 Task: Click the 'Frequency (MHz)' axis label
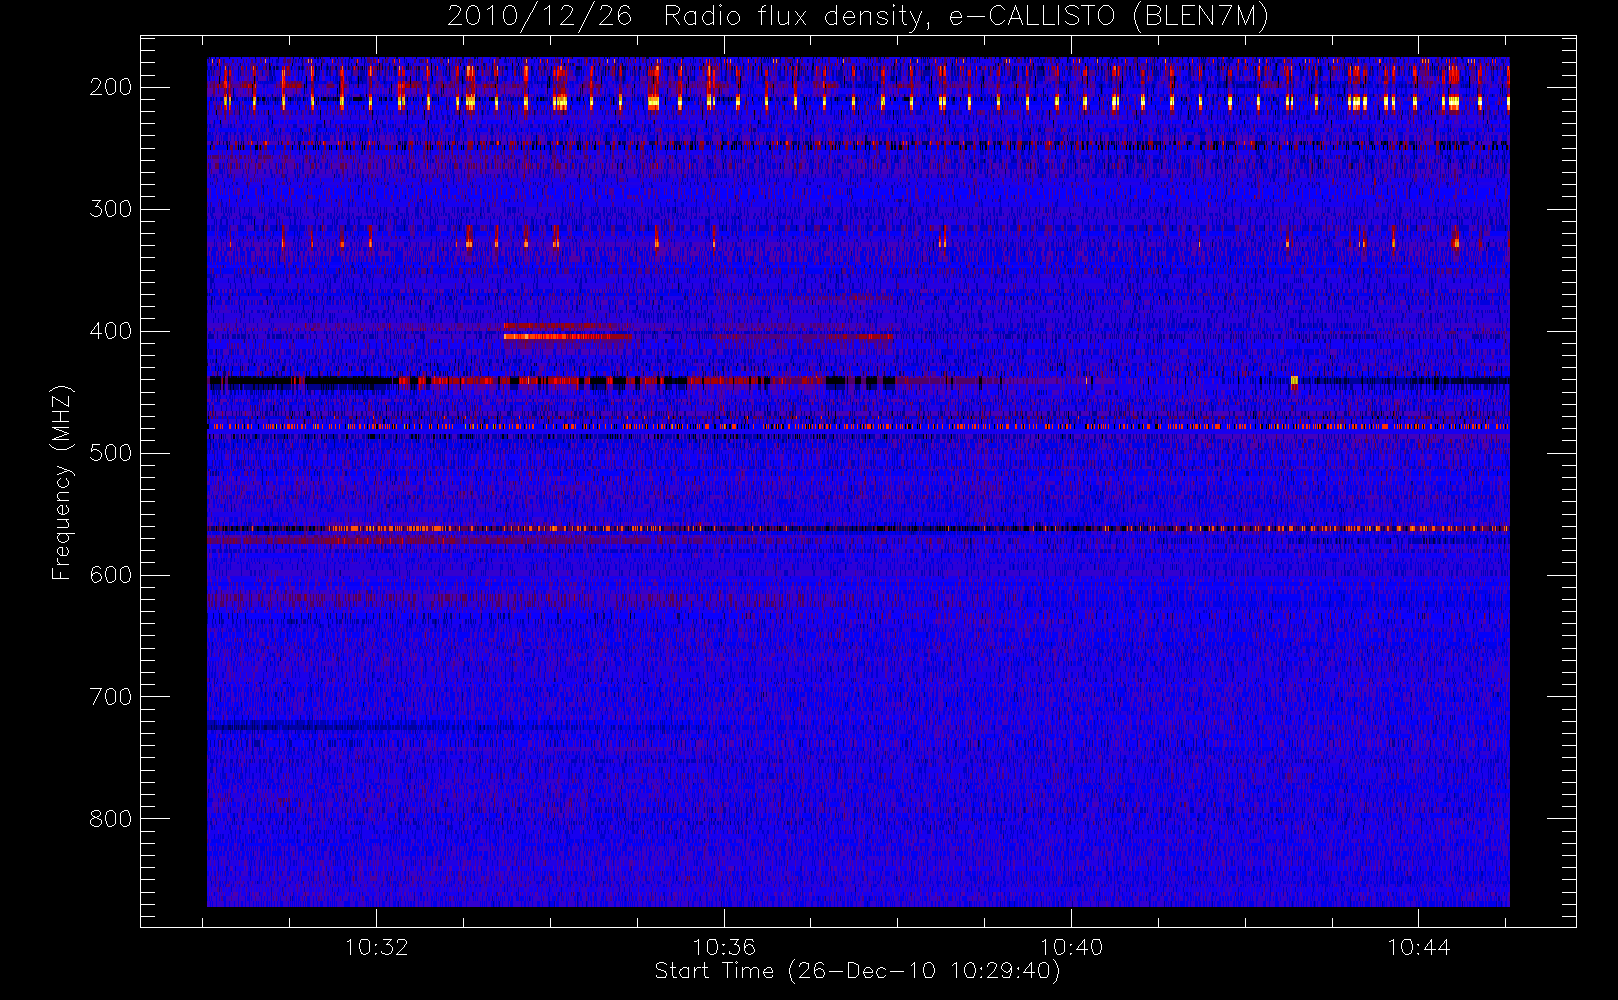(x=62, y=482)
